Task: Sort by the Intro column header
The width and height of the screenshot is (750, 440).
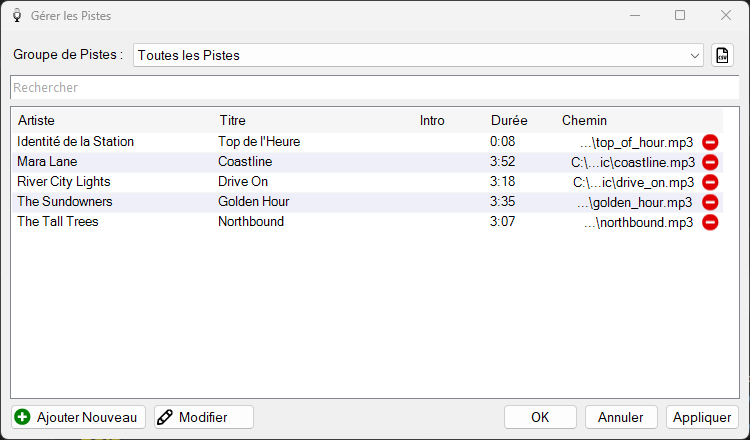Action: click(x=432, y=121)
